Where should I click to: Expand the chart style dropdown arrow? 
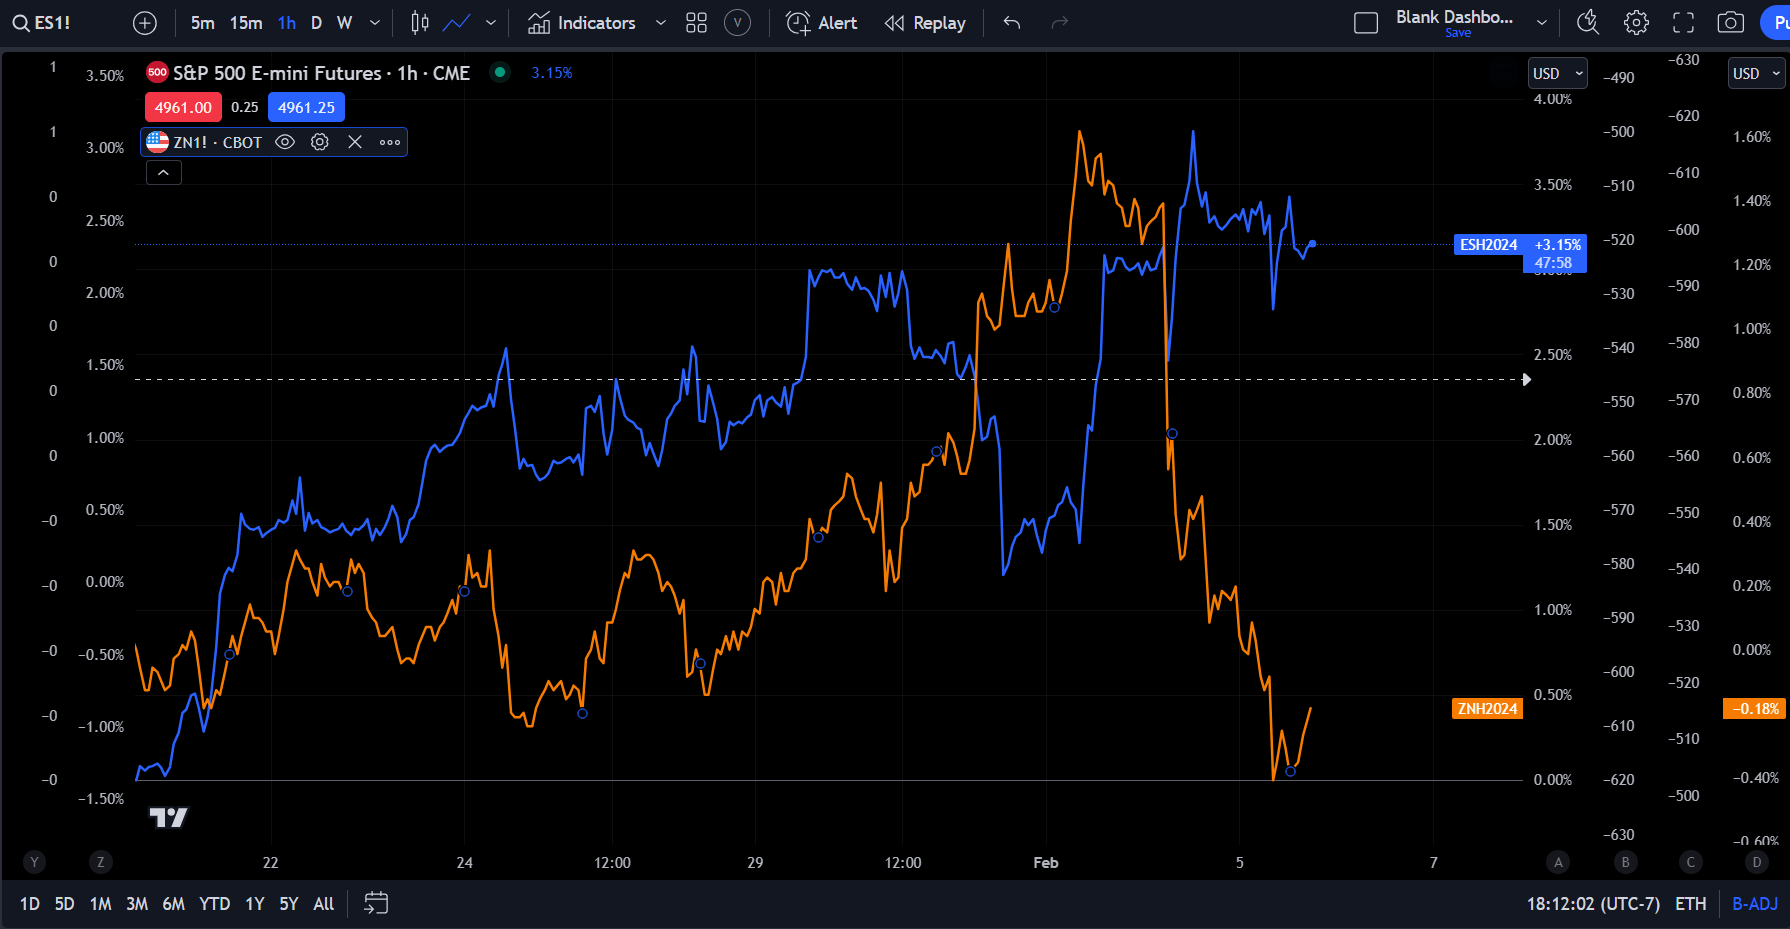(x=491, y=23)
